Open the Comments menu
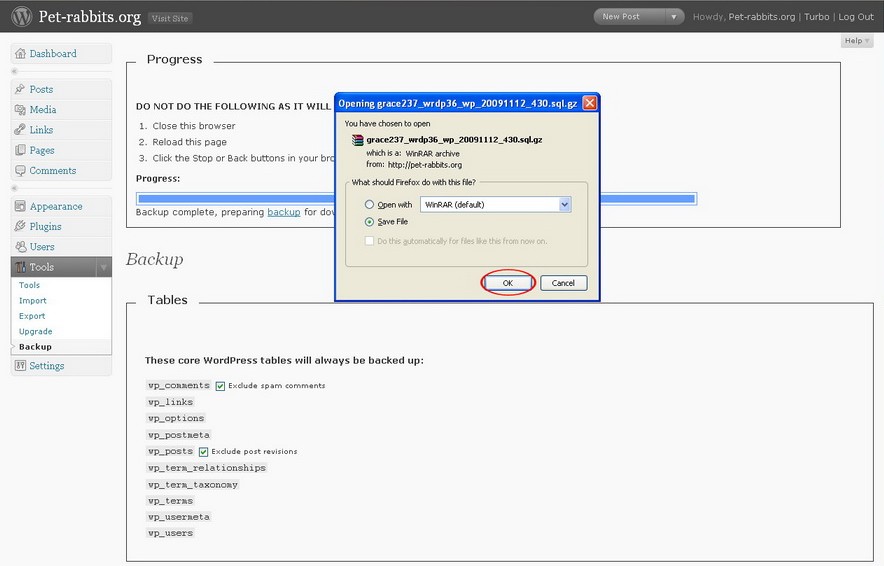Screen dimensions: 884x566 pos(52,170)
